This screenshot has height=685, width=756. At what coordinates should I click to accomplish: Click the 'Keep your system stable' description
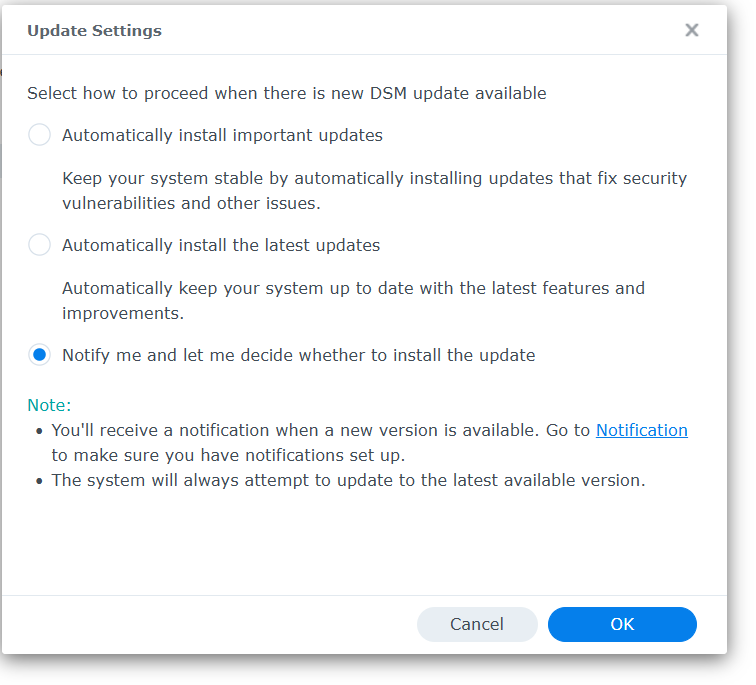pos(374,178)
